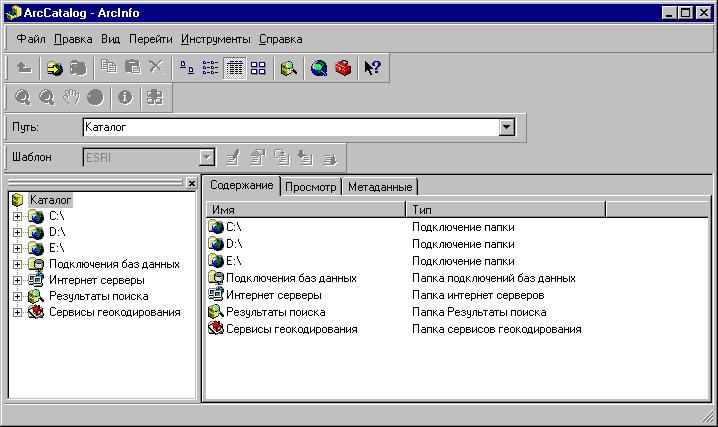Image resolution: width=718 pixels, height=427 pixels.
Task: Open the Шаблон stylesheet dropdown
Action: point(207,158)
